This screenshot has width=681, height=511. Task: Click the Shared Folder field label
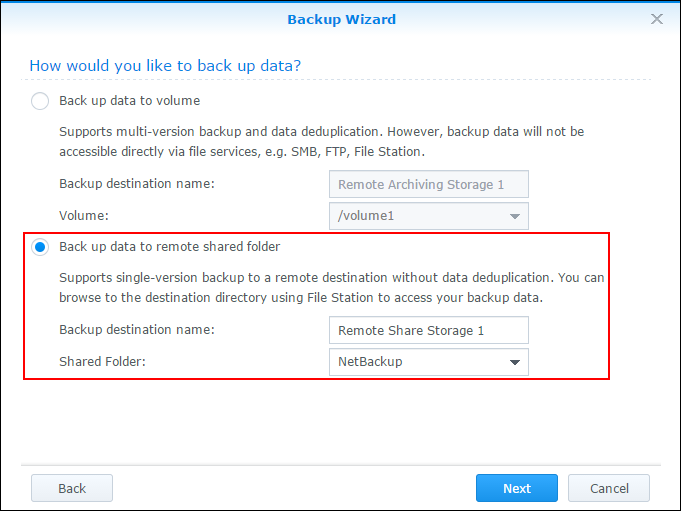tap(102, 361)
